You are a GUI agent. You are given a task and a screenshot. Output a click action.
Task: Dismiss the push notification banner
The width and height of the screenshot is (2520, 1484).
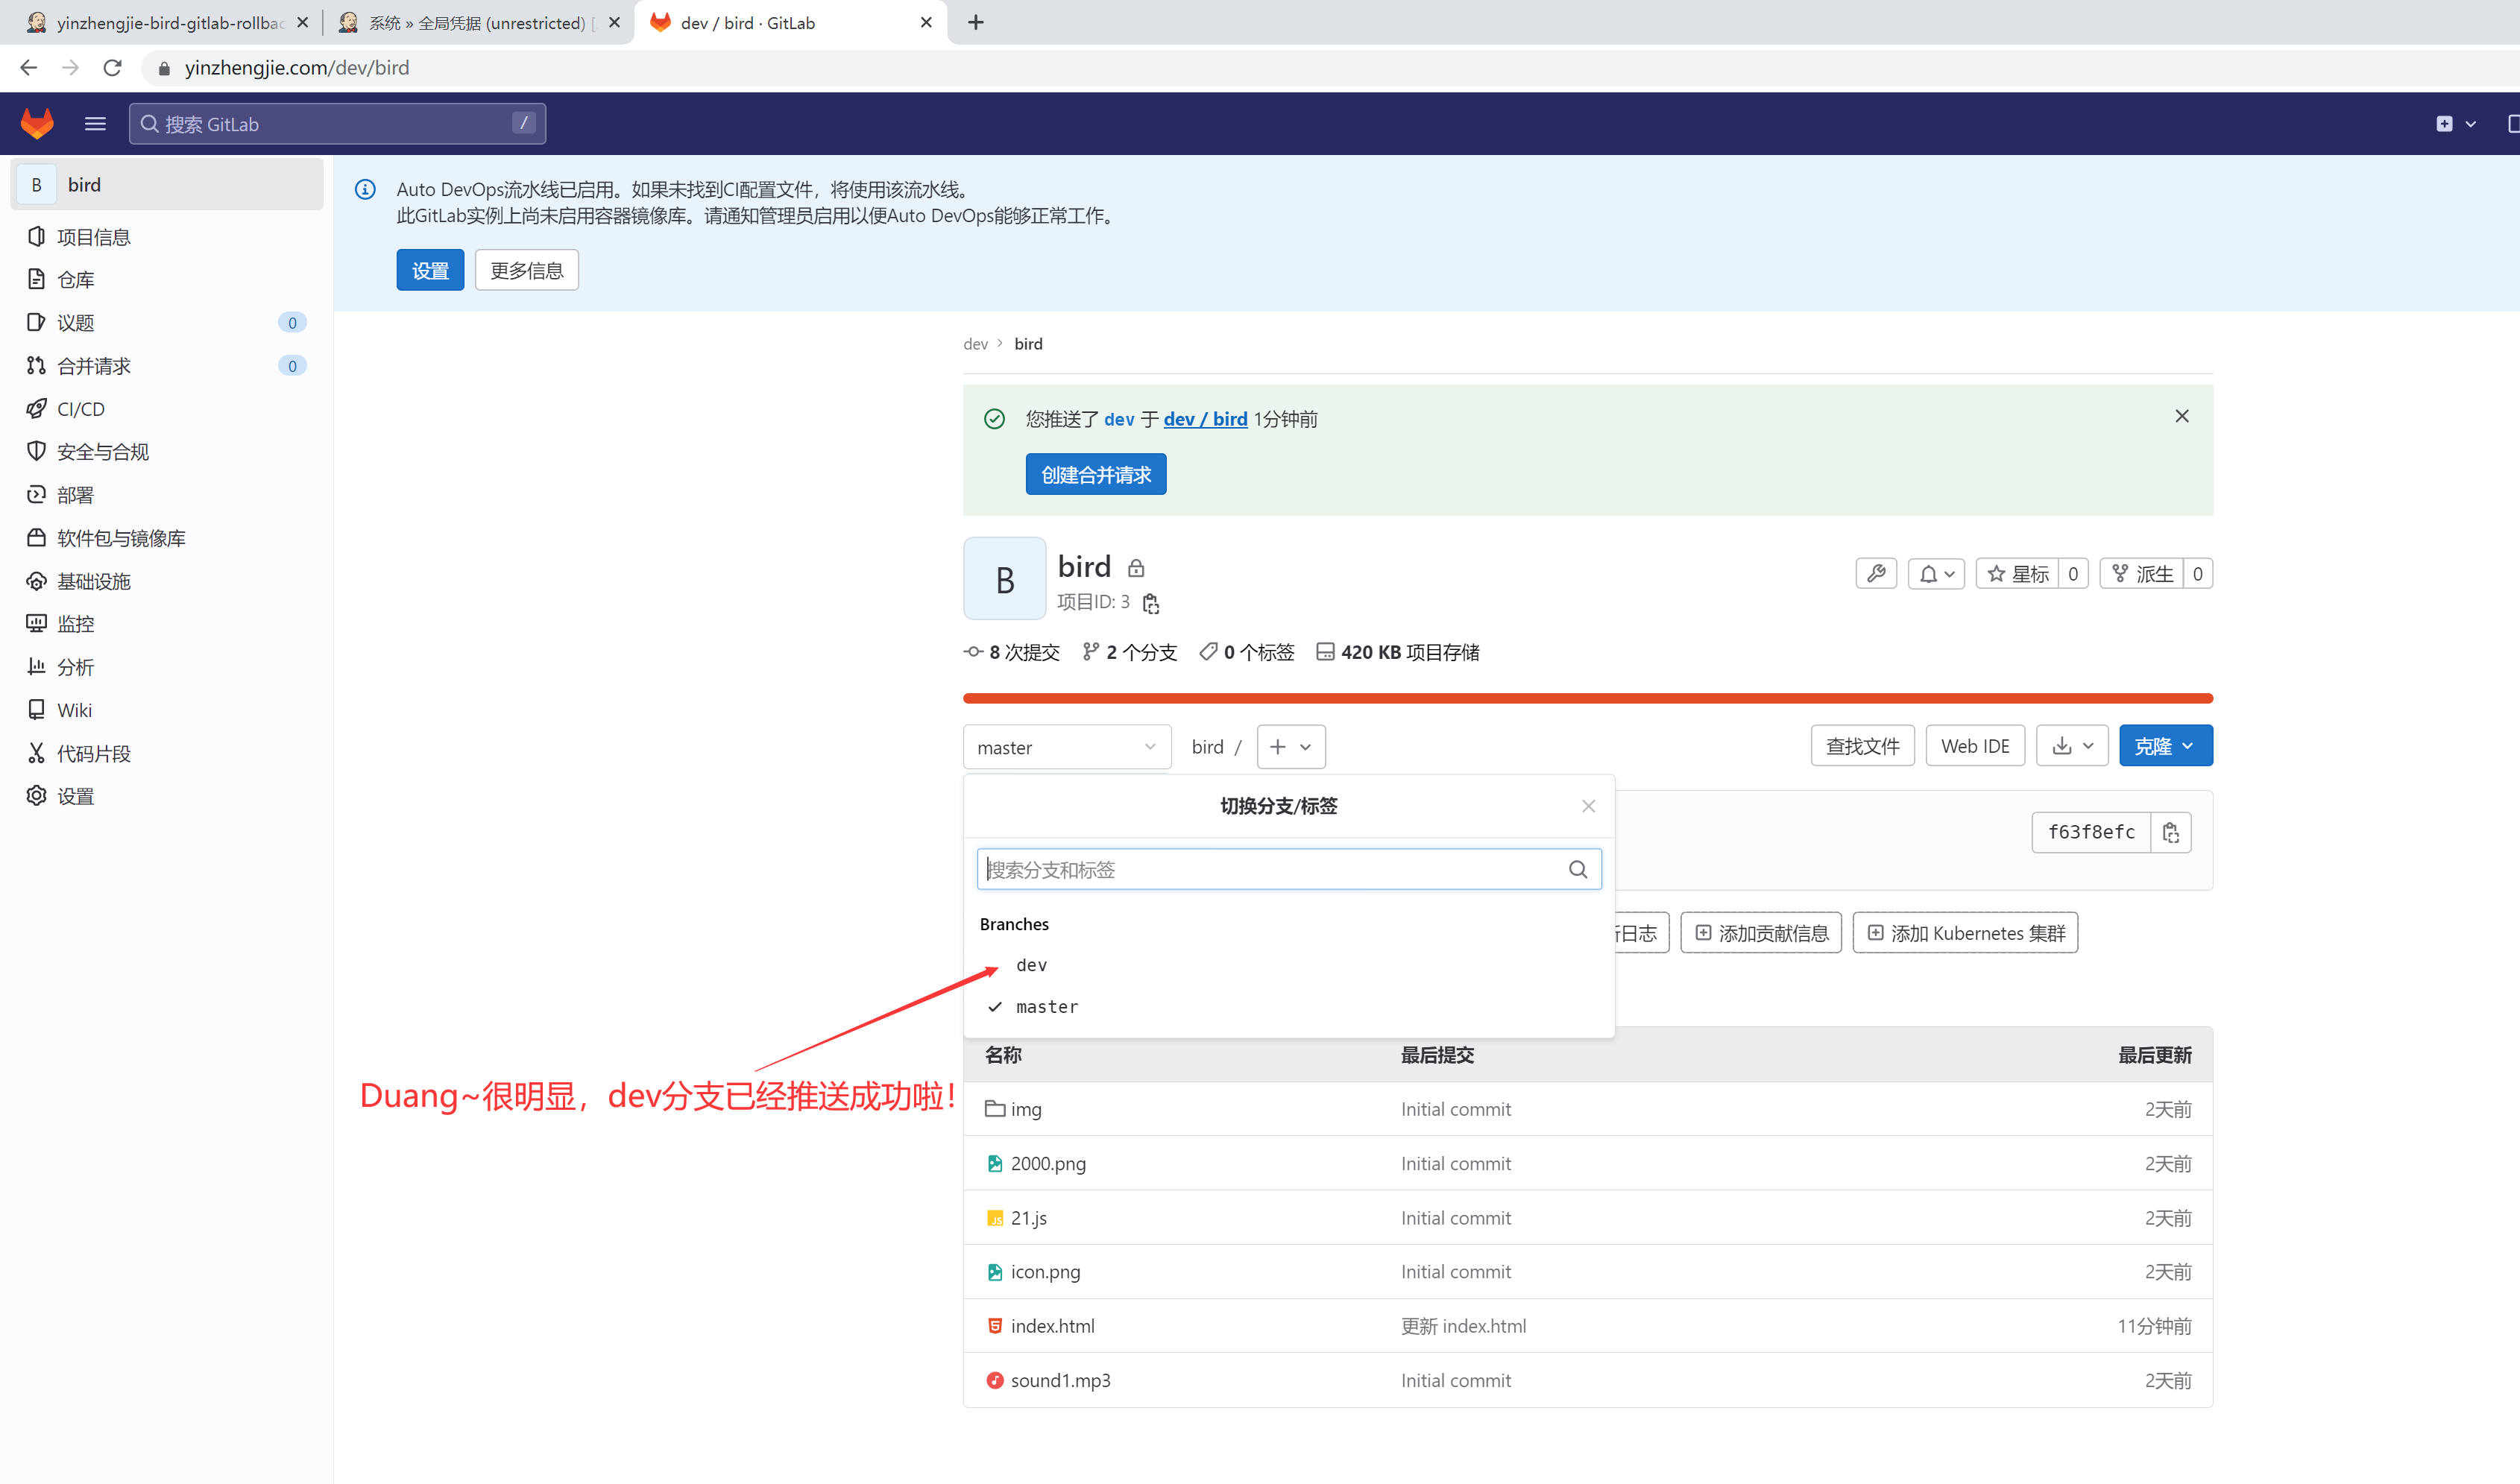(x=2182, y=416)
